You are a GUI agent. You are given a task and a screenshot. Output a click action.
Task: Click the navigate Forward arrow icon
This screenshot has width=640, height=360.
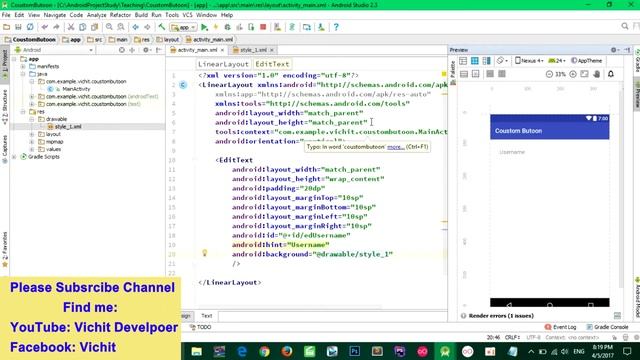[x=147, y=27]
